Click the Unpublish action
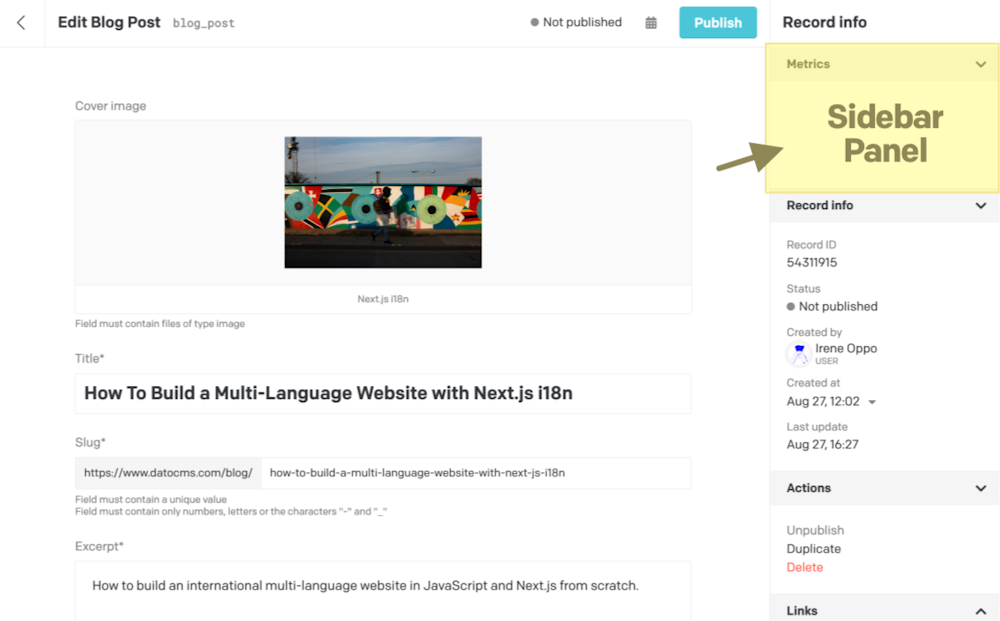The width and height of the screenshot is (1000, 621). 814,530
